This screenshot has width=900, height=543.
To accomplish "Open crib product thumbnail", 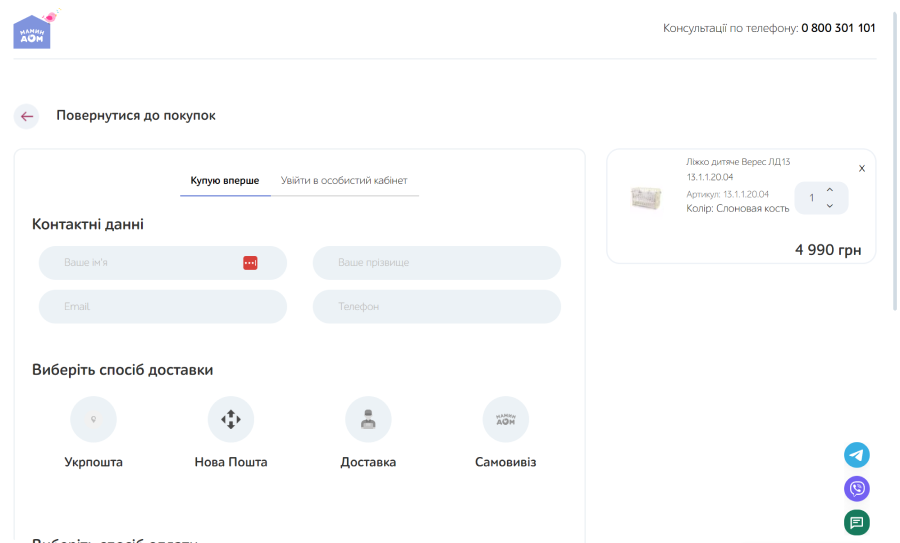I will 646,198.
